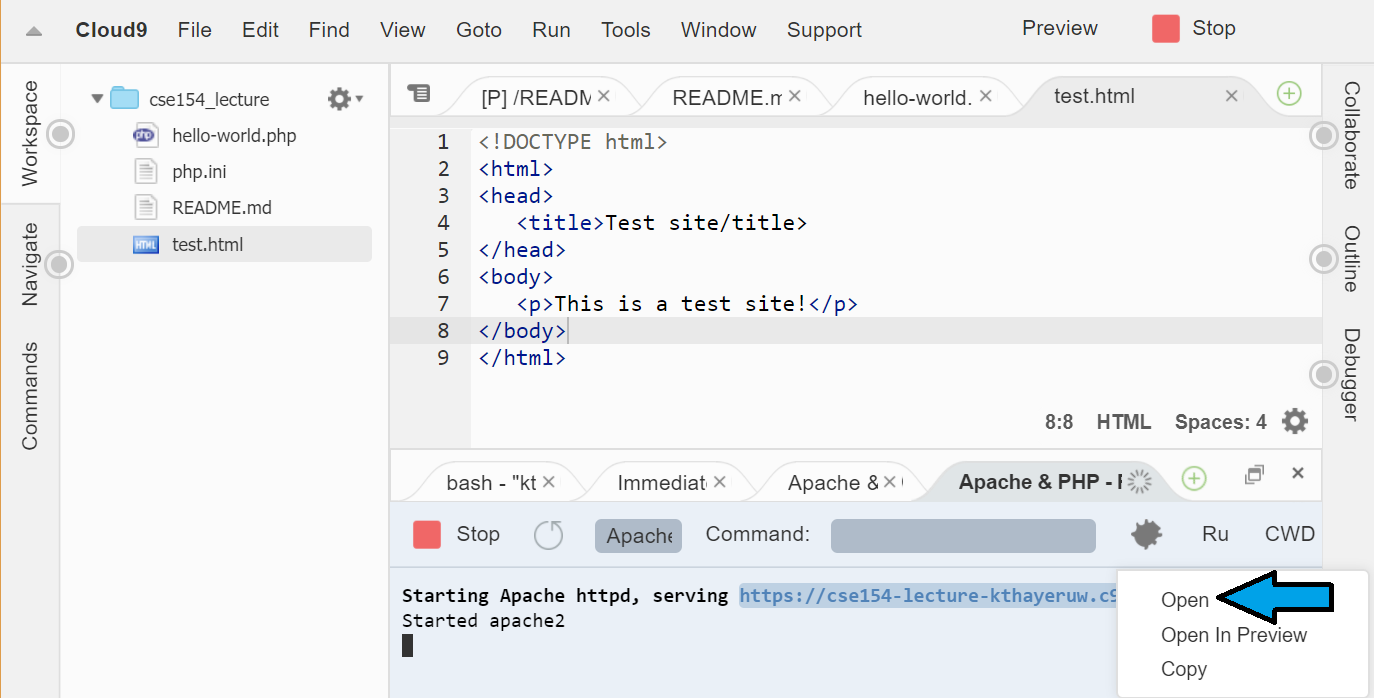The width and height of the screenshot is (1374, 698).
Task: Switch to the hello-world editor tab
Action: [x=917, y=97]
